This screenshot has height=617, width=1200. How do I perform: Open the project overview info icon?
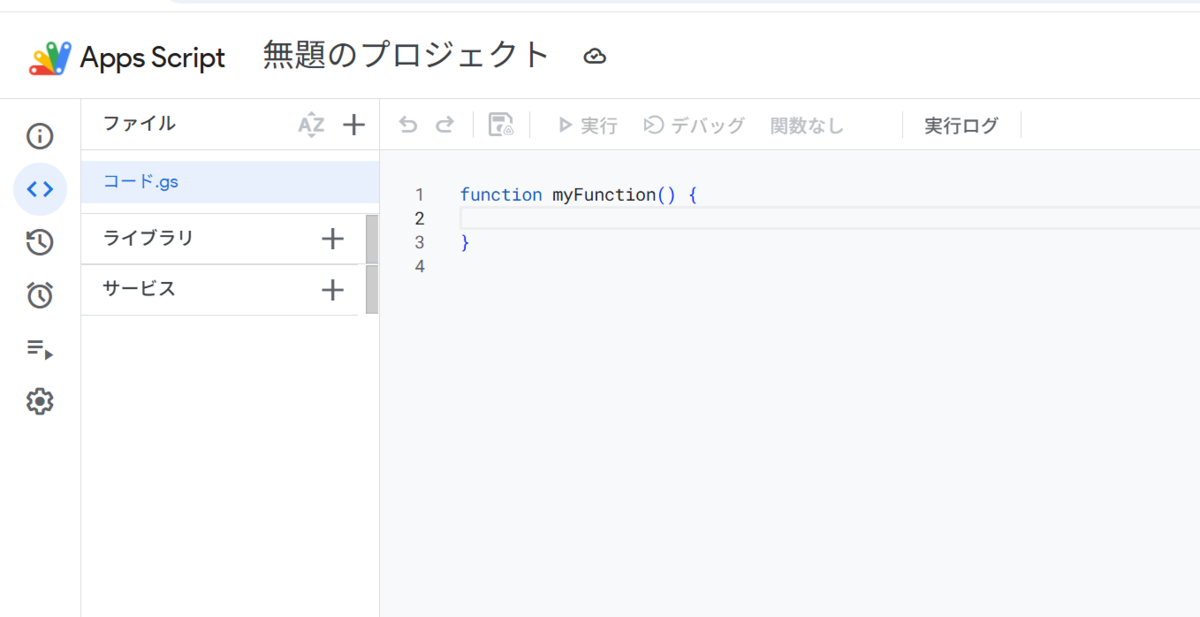click(x=39, y=136)
